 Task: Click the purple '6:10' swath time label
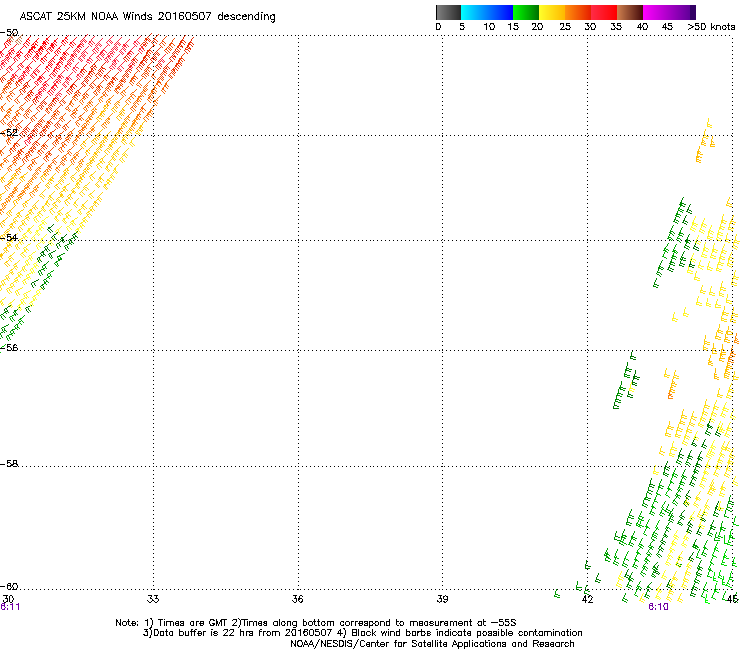[658, 607]
